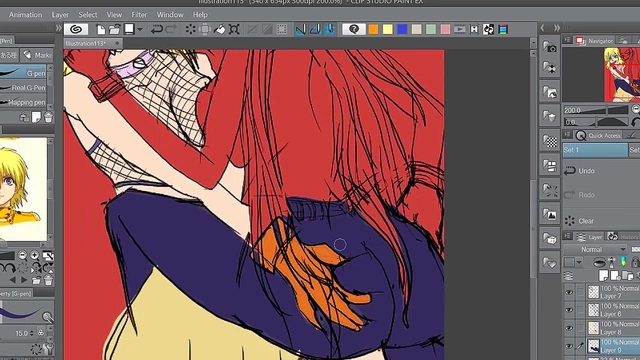Hide Layer 9 with eye icon
Image resolution: width=640 pixels, height=360 pixels.
(x=569, y=346)
